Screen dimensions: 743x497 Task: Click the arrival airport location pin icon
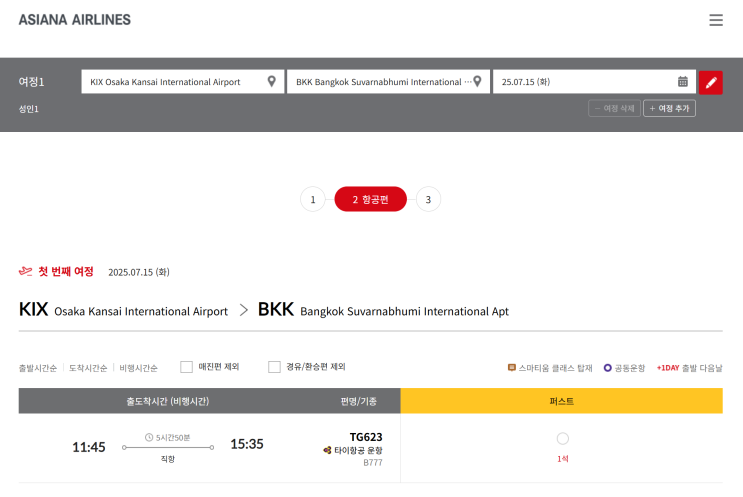pyautogui.click(x=477, y=82)
